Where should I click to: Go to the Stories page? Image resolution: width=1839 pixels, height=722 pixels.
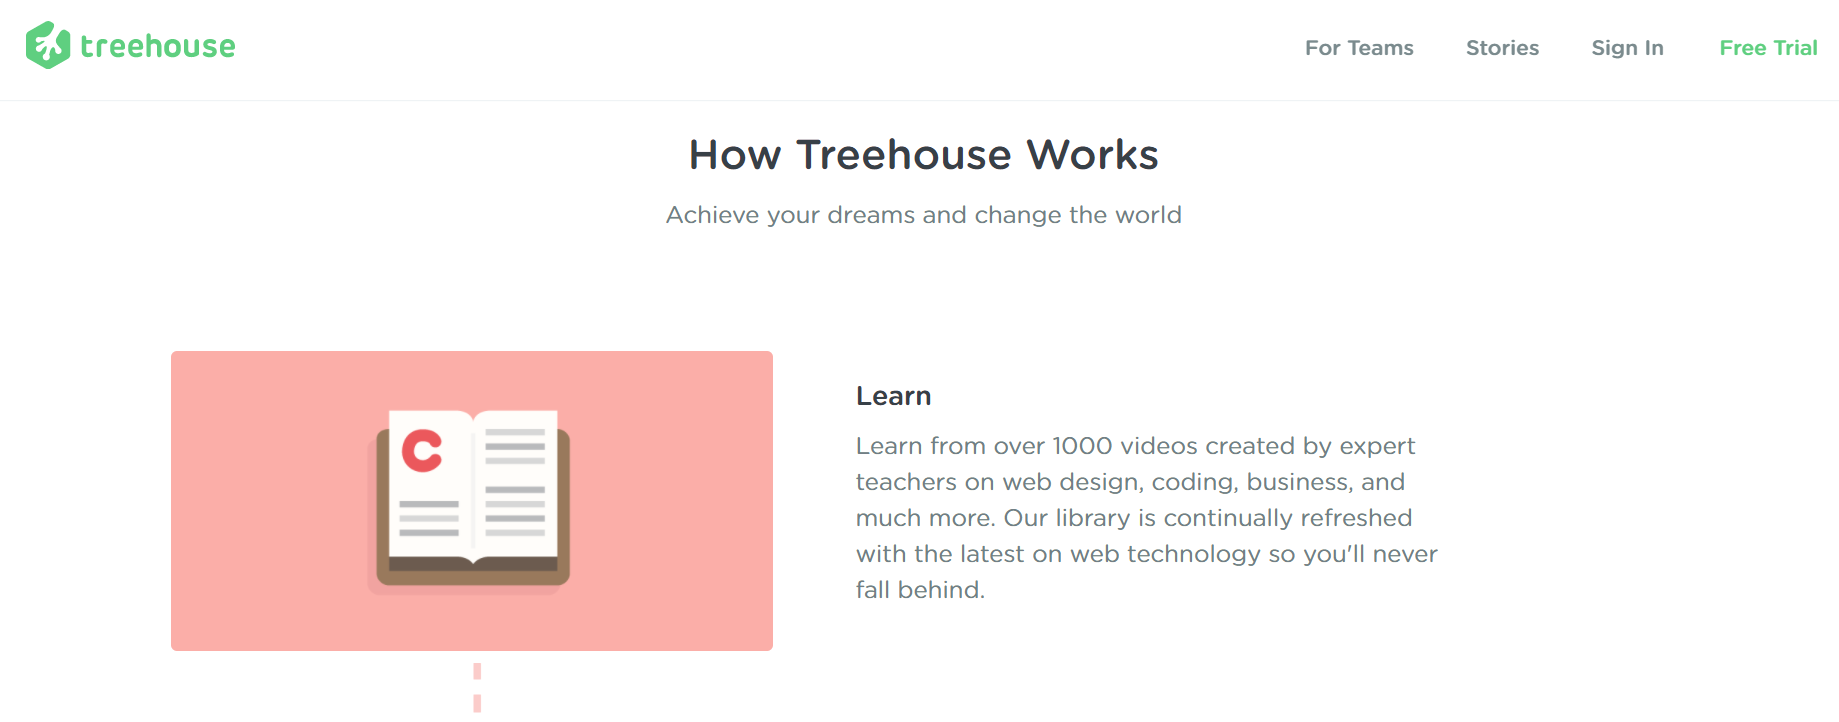click(x=1502, y=48)
